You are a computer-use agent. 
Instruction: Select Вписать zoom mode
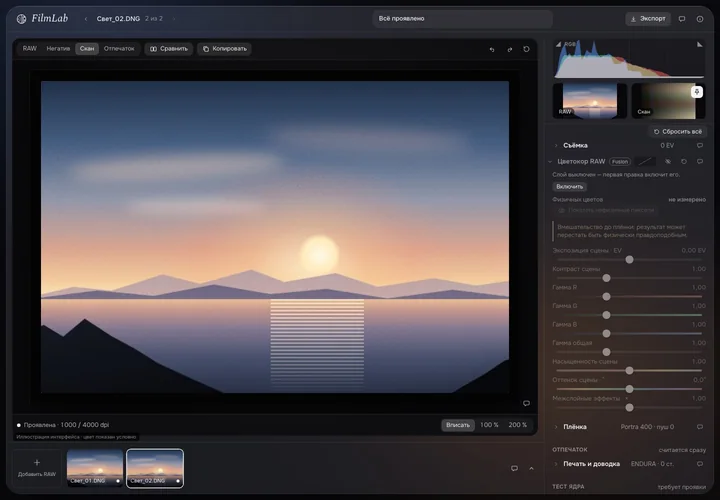click(458, 425)
